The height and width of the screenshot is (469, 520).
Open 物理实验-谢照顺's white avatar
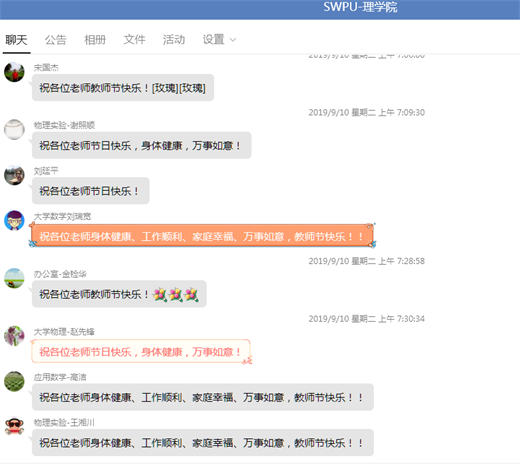click(x=14, y=129)
